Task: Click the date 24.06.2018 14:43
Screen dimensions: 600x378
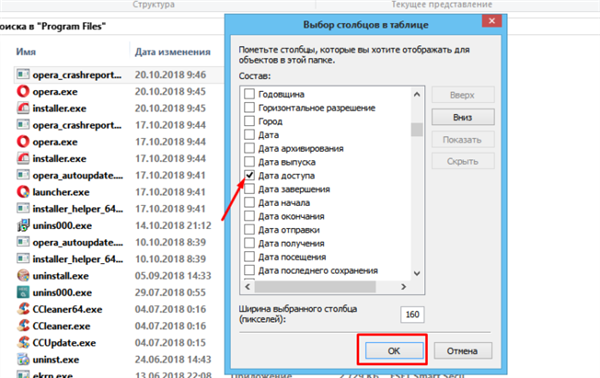Action: (173, 359)
